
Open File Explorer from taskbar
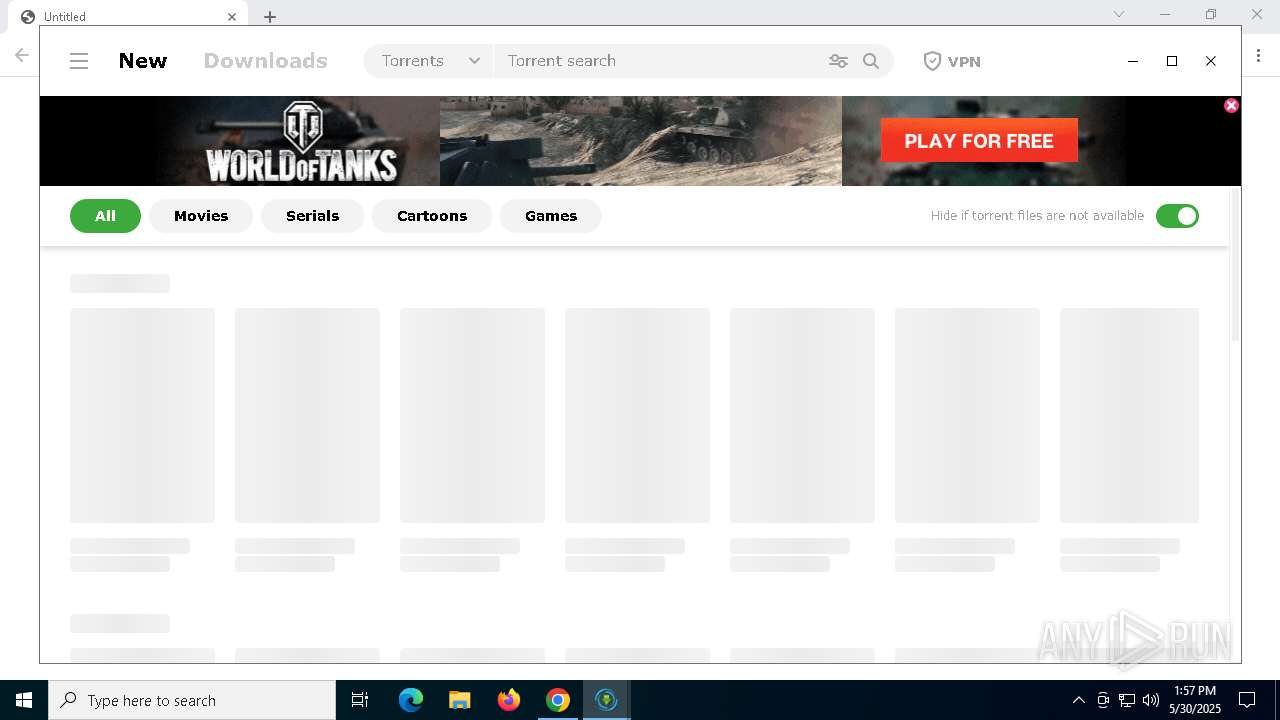460,700
